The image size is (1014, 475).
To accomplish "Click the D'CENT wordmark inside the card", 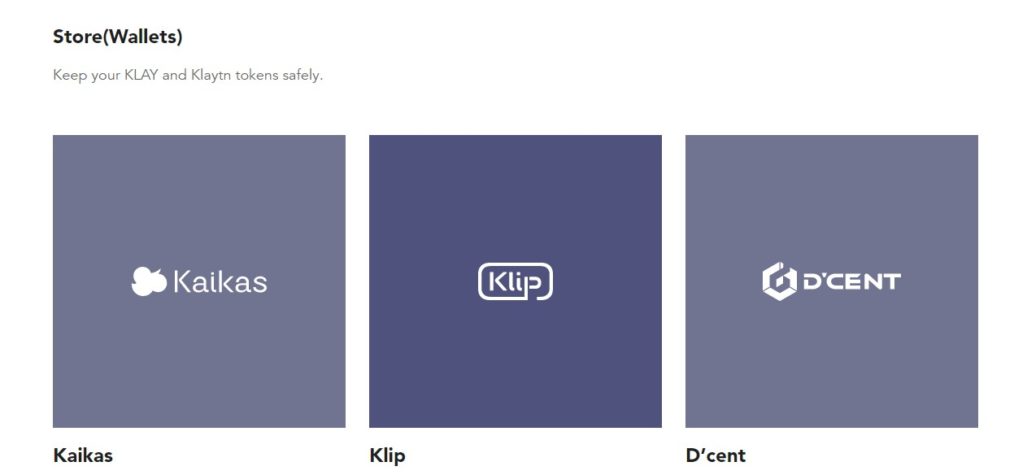I will click(851, 282).
